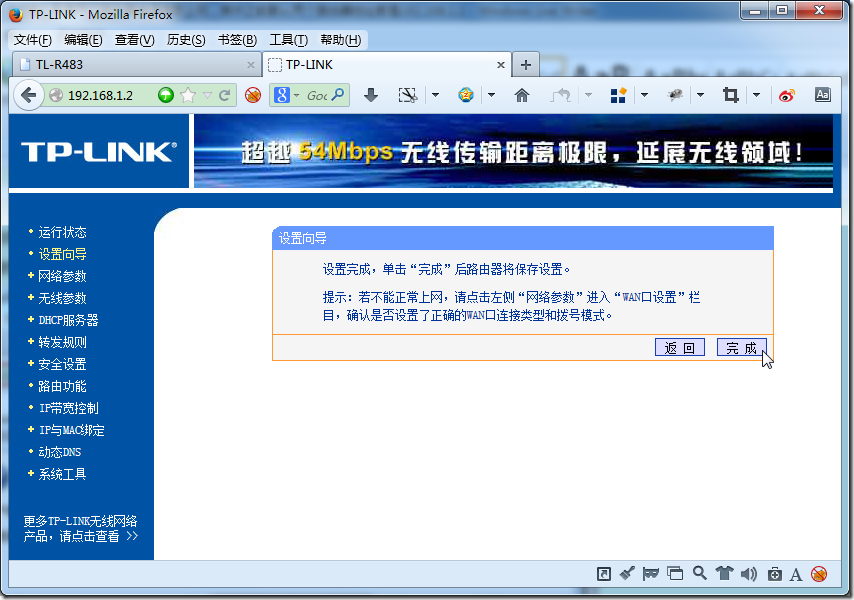Image resolution: width=854 pixels, height=600 pixels.
Task: Reload the page with refresh icon
Action: (224, 95)
